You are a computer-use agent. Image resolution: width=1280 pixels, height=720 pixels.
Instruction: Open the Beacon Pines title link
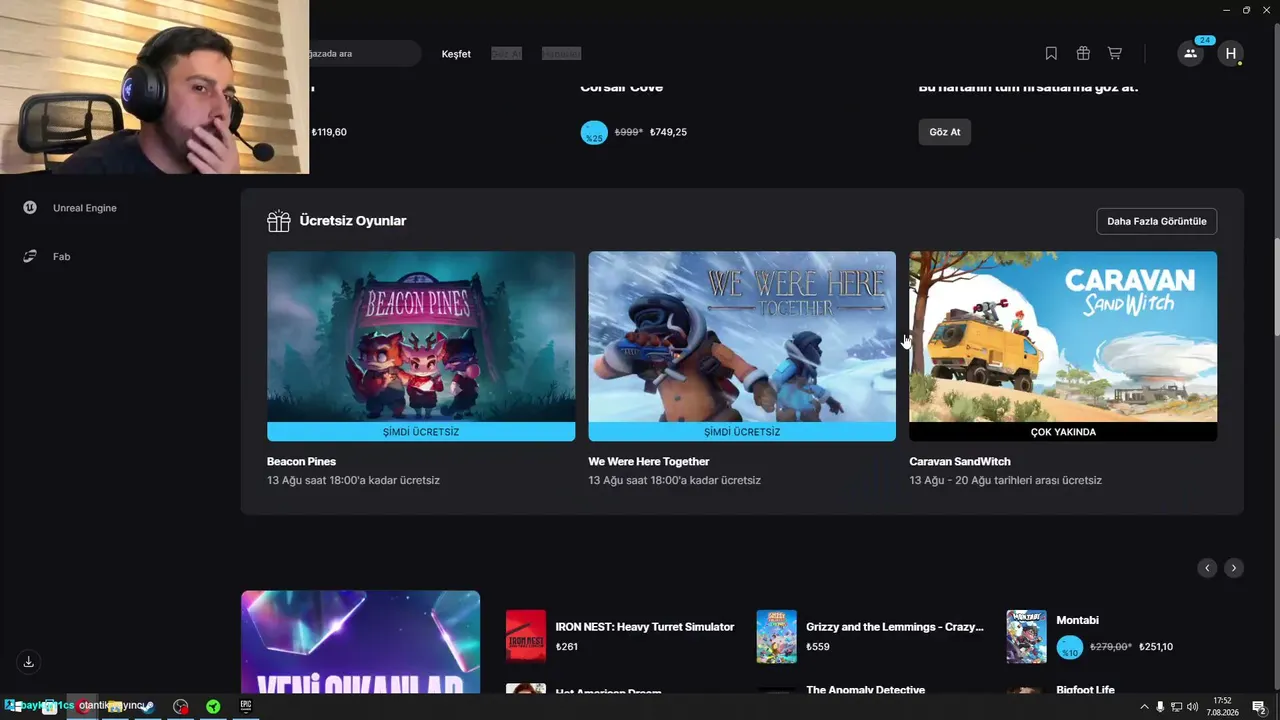(x=301, y=462)
